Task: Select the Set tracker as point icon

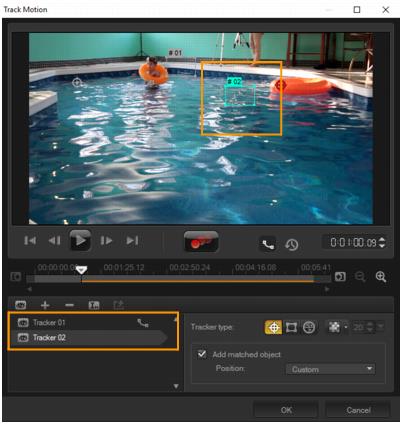Action: (x=273, y=327)
